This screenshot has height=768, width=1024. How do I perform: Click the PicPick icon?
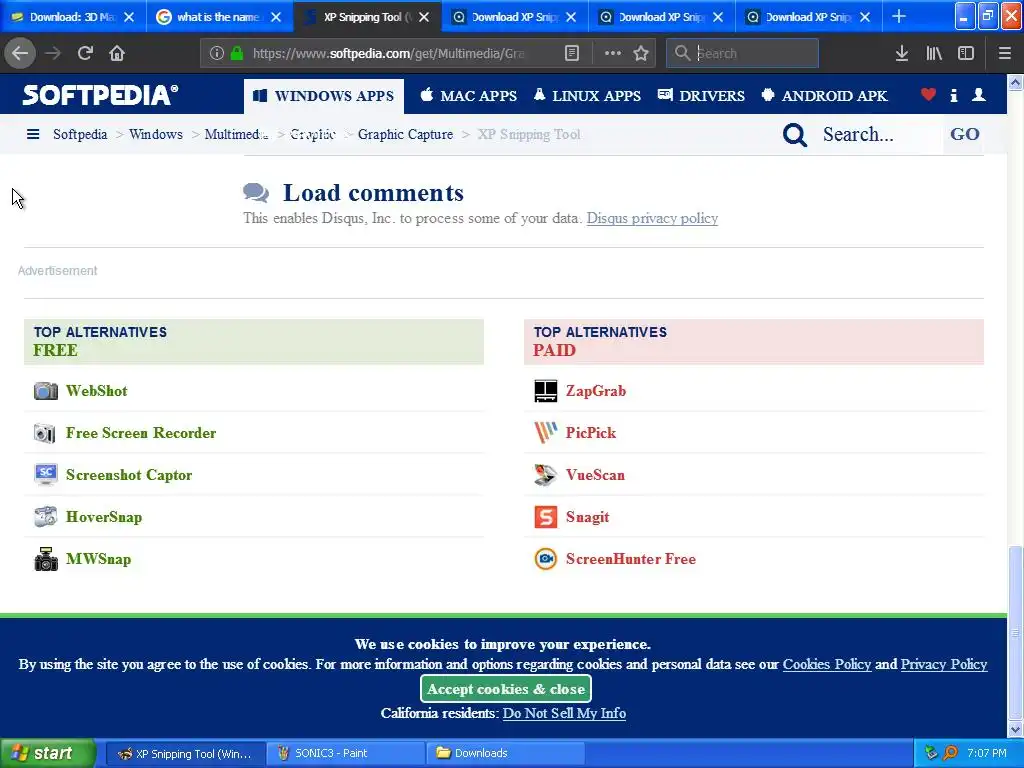[x=545, y=432]
